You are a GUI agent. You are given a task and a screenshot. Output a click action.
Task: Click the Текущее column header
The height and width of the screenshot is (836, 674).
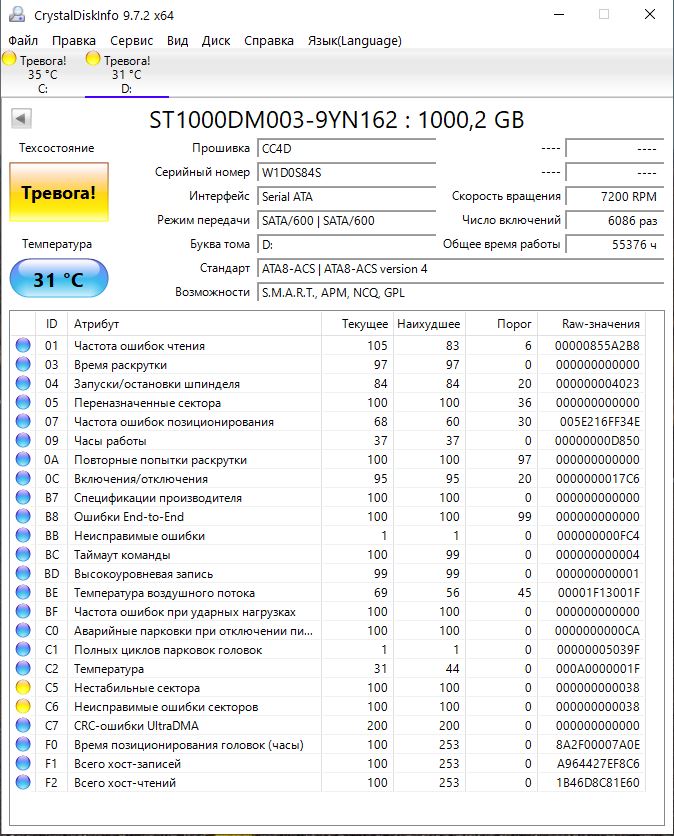point(357,324)
